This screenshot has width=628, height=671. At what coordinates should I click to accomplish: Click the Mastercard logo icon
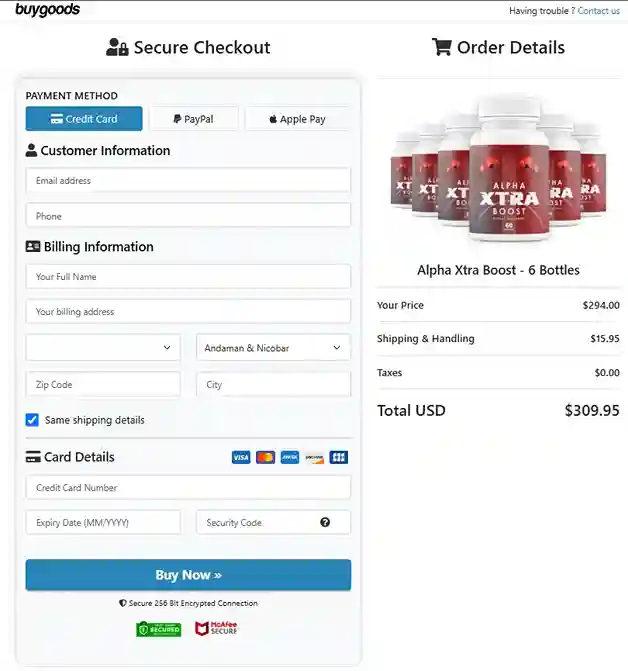[x=265, y=457]
